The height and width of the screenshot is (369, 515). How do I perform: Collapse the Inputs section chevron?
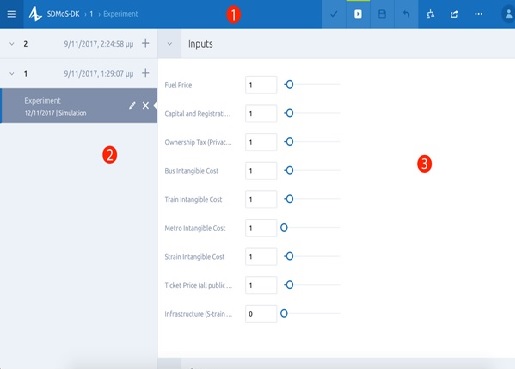(x=169, y=44)
